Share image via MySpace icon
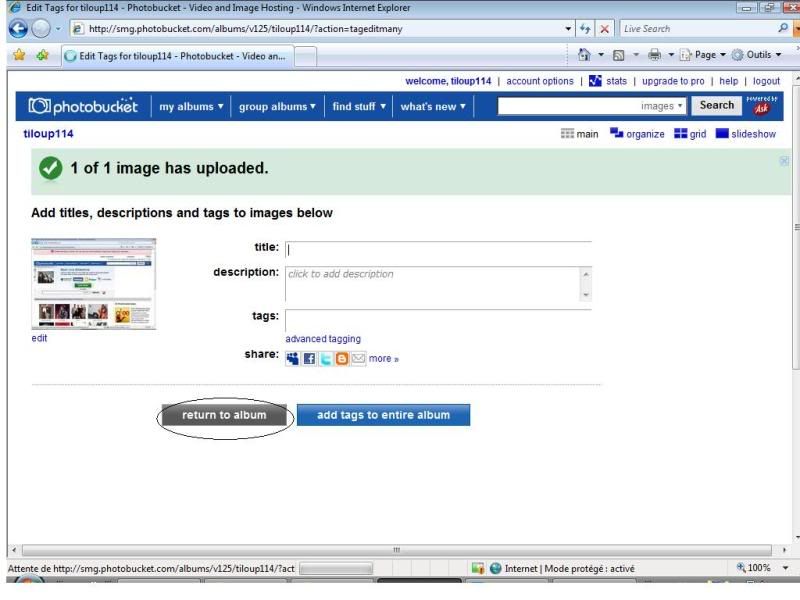This screenshot has width=800, height=600. pyautogui.click(x=292, y=359)
